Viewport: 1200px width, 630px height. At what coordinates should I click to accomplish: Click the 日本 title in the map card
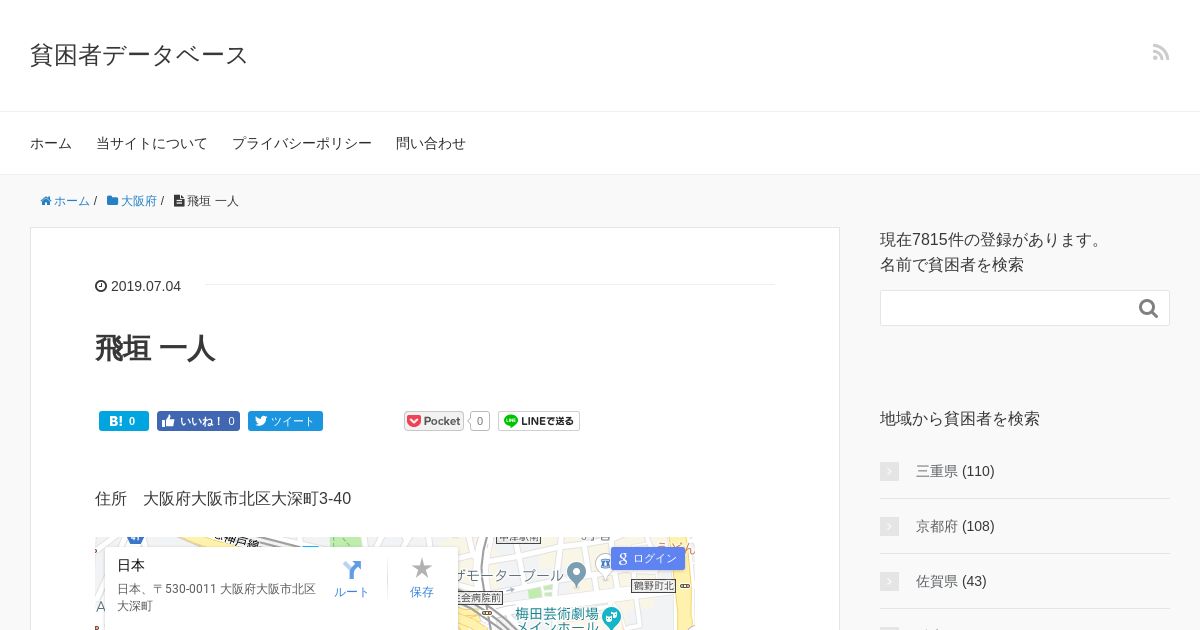(x=131, y=565)
